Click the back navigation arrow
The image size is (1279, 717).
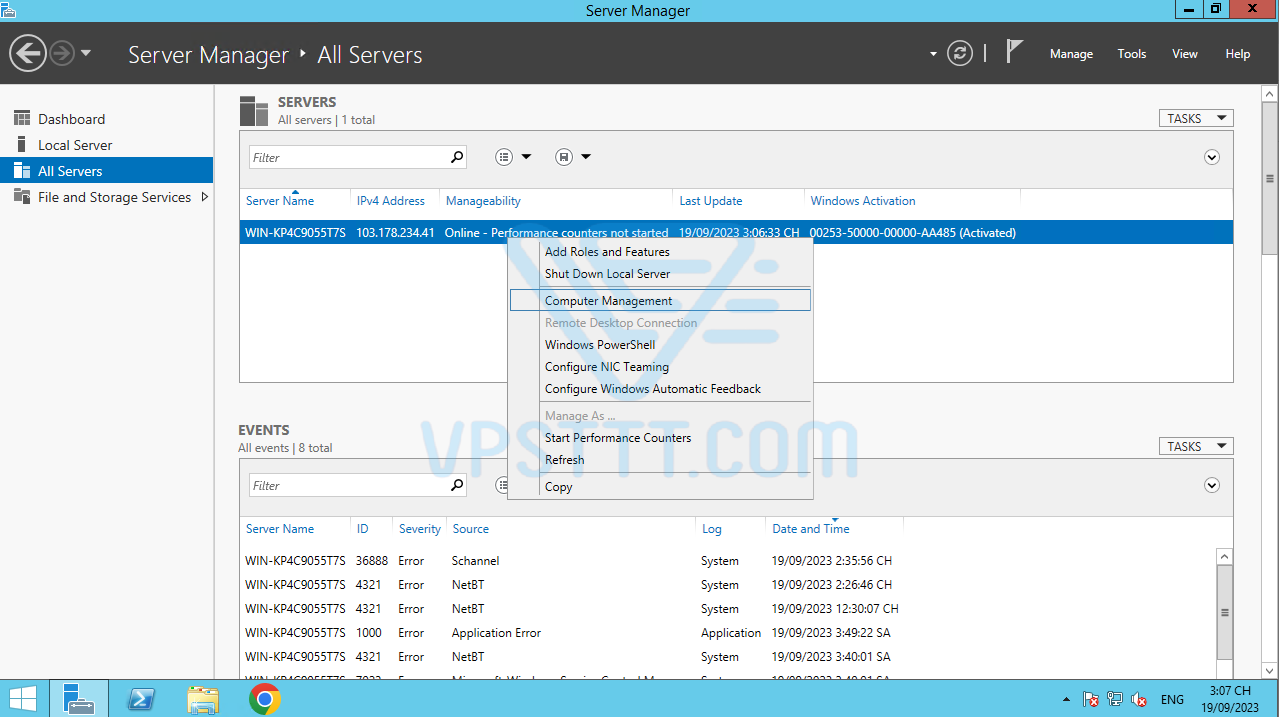[x=28, y=53]
